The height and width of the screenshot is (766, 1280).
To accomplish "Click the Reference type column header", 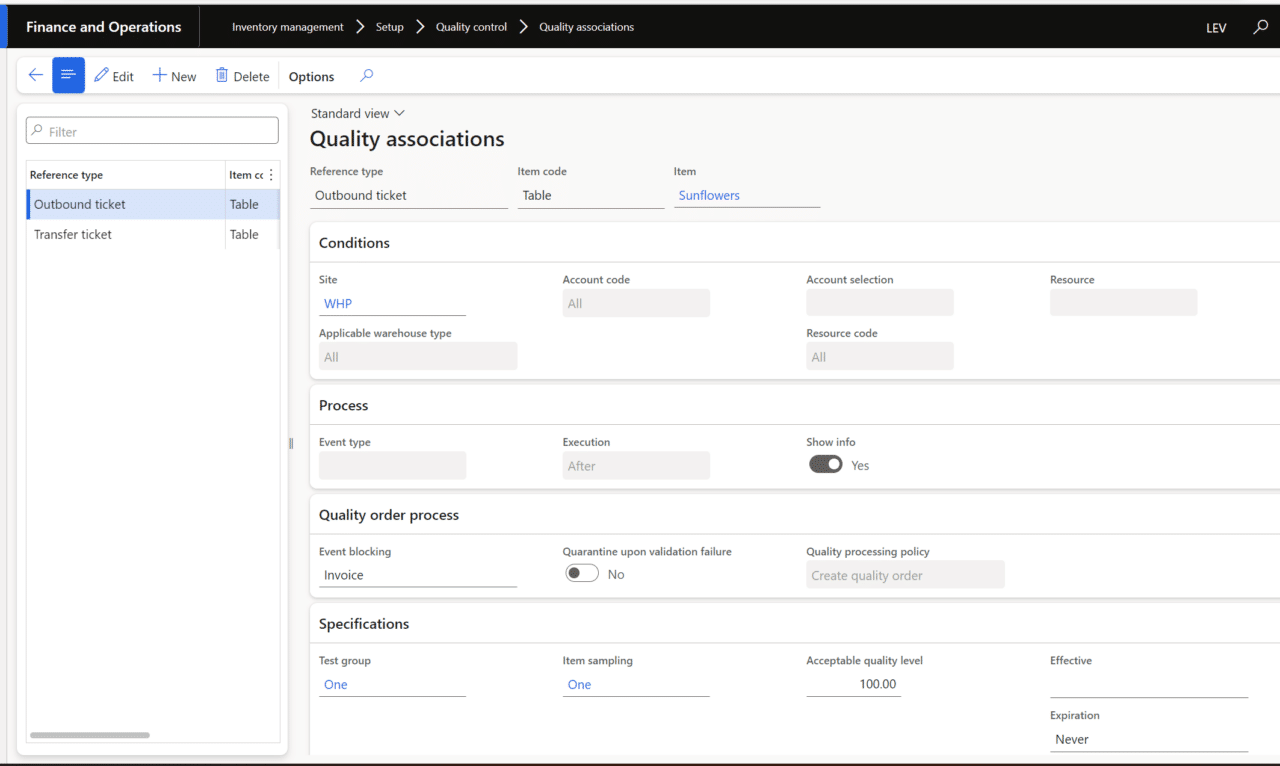I will 66,175.
